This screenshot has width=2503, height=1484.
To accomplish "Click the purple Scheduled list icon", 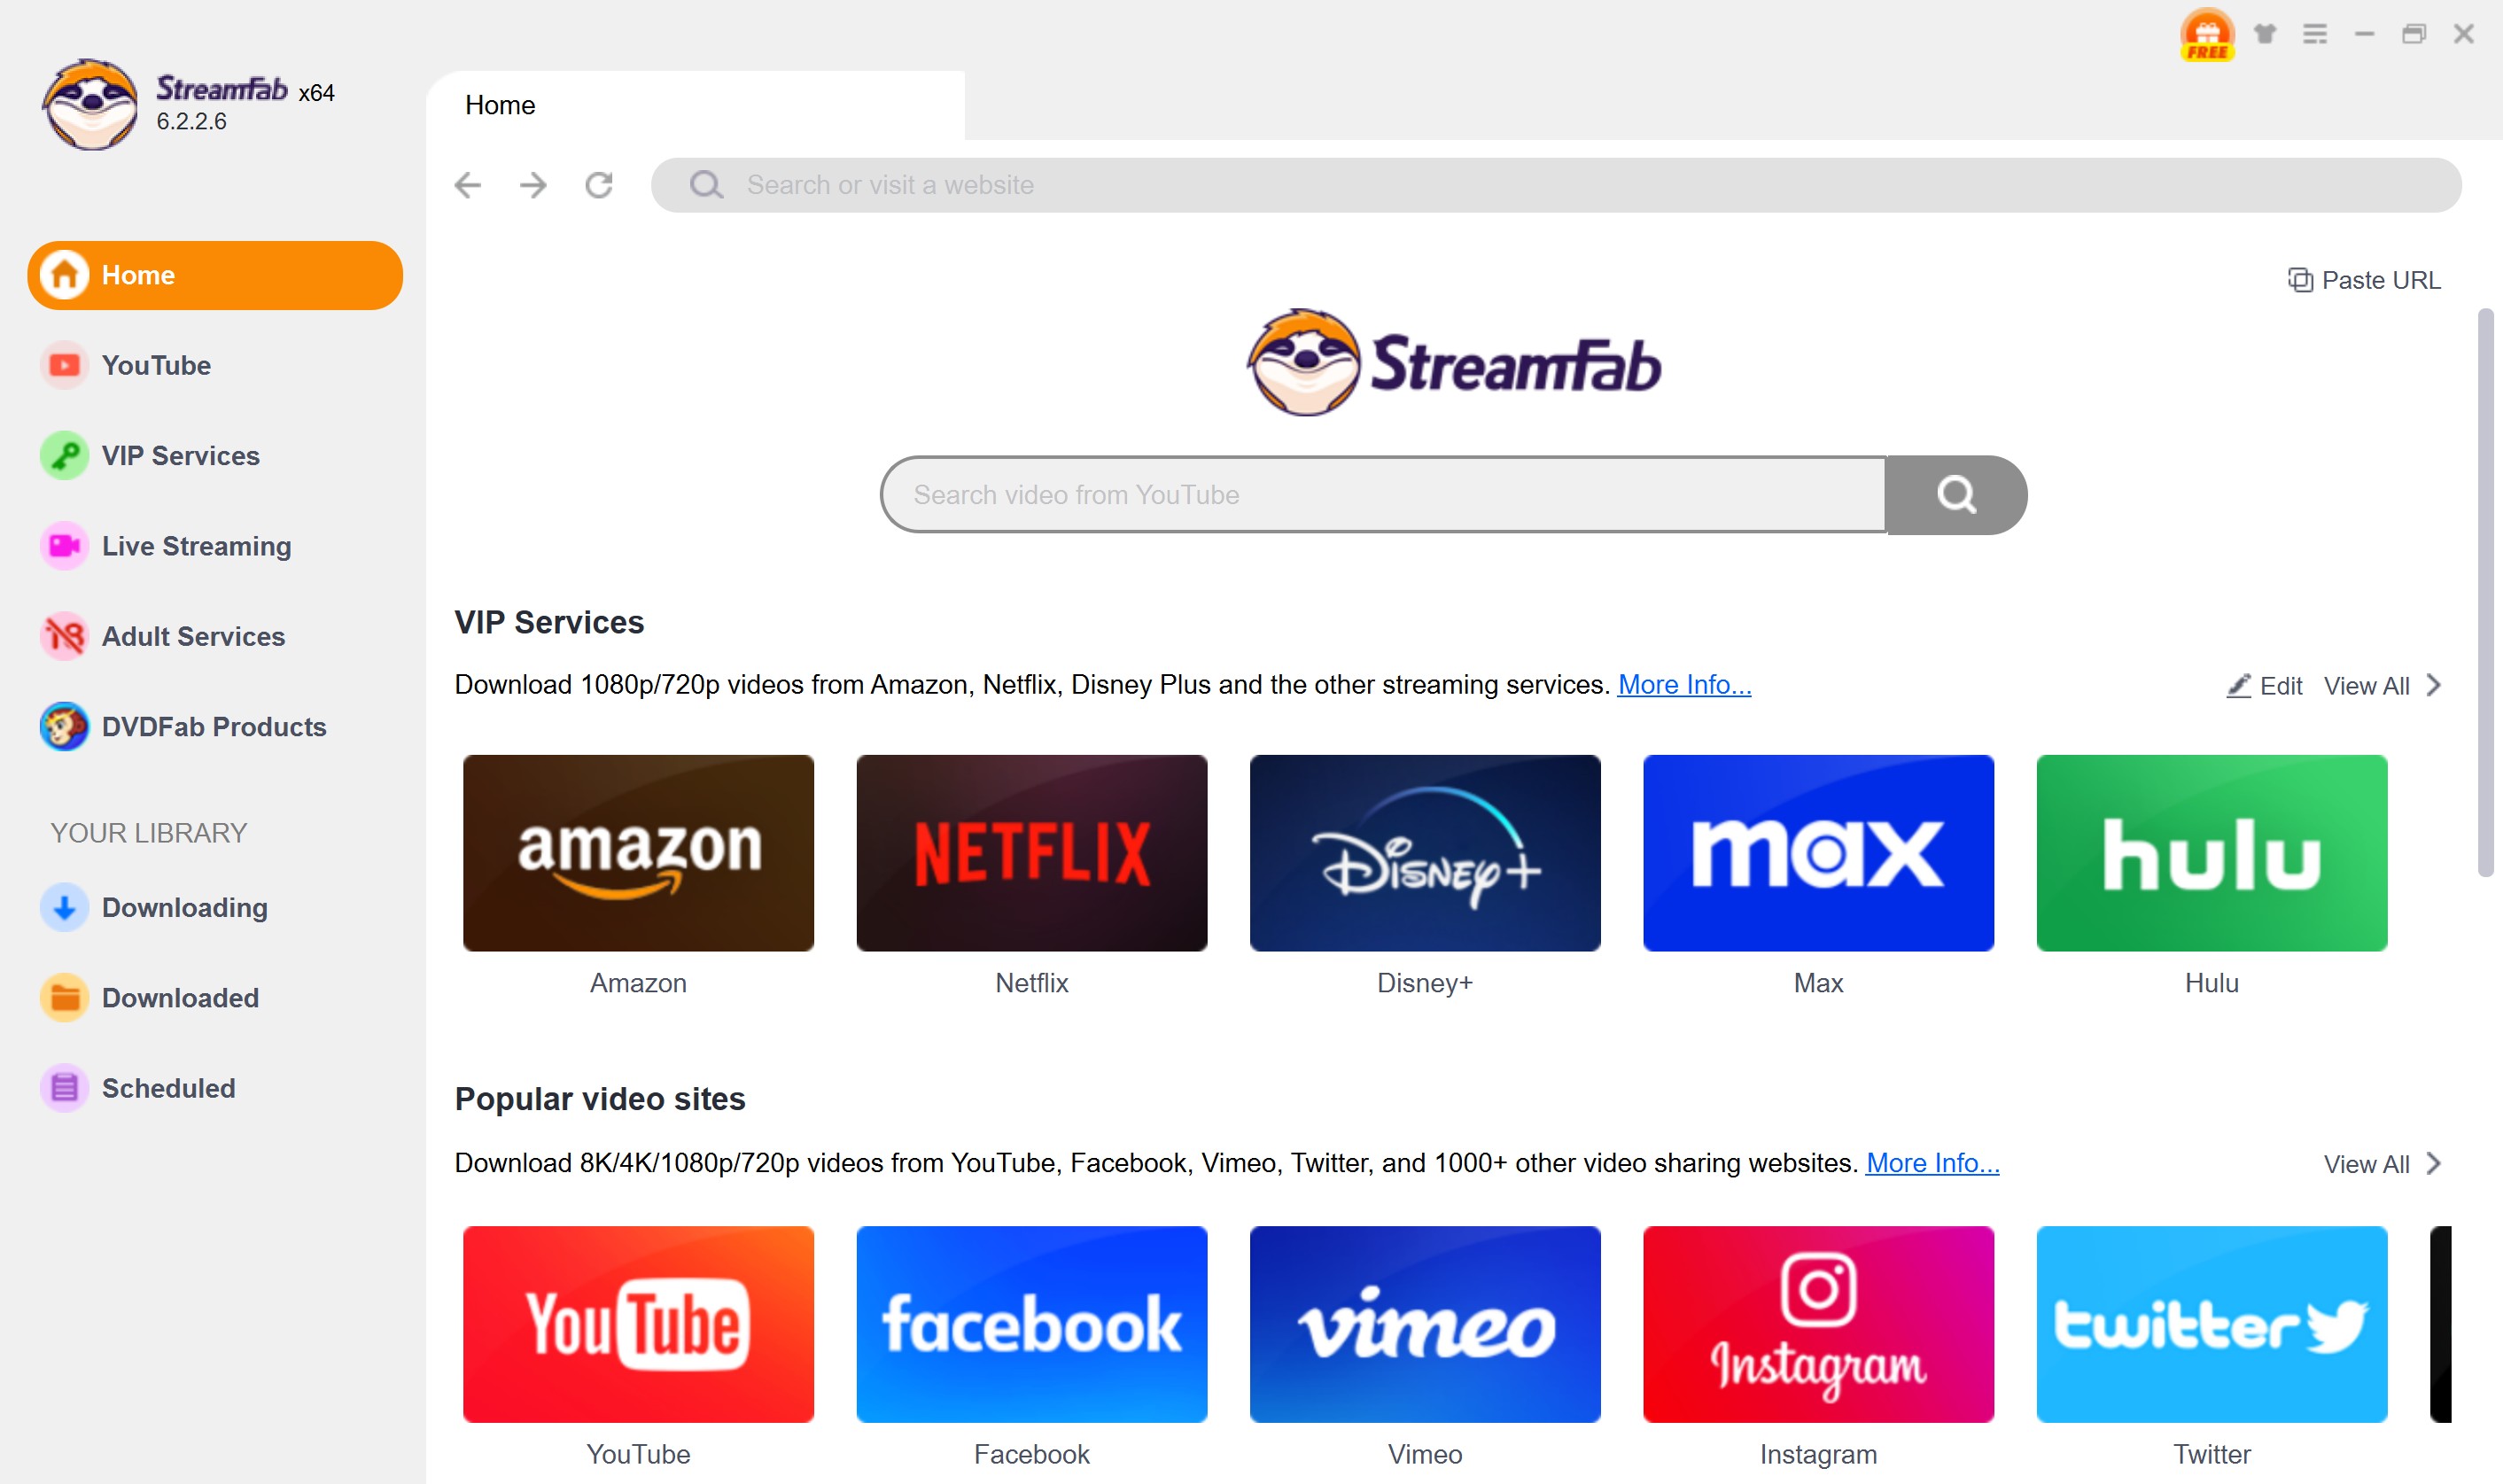I will (x=65, y=1088).
